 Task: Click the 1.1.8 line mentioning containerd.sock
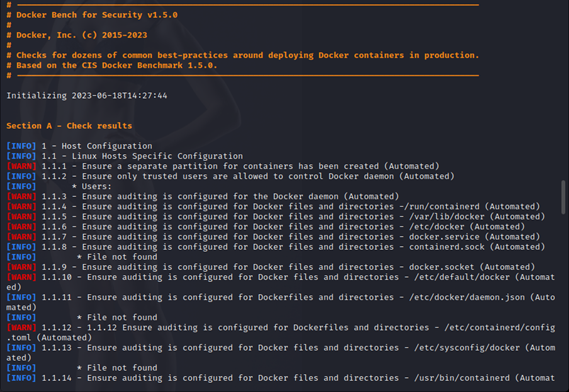[x=276, y=247]
